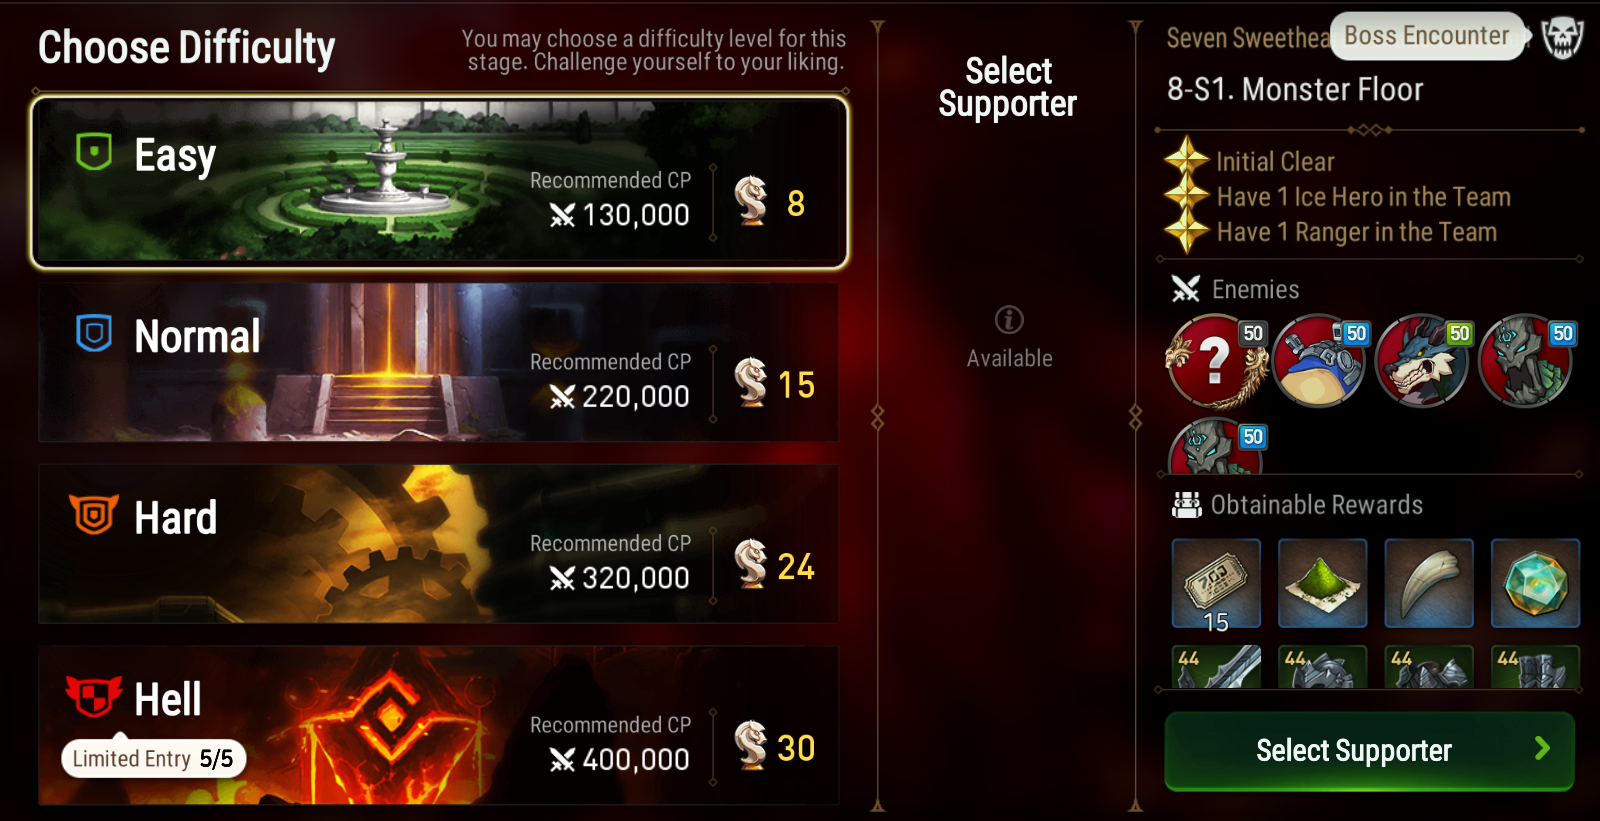Tap the Boss Encounter tooltip label
The width and height of the screenshot is (1600, 821).
point(1427,36)
